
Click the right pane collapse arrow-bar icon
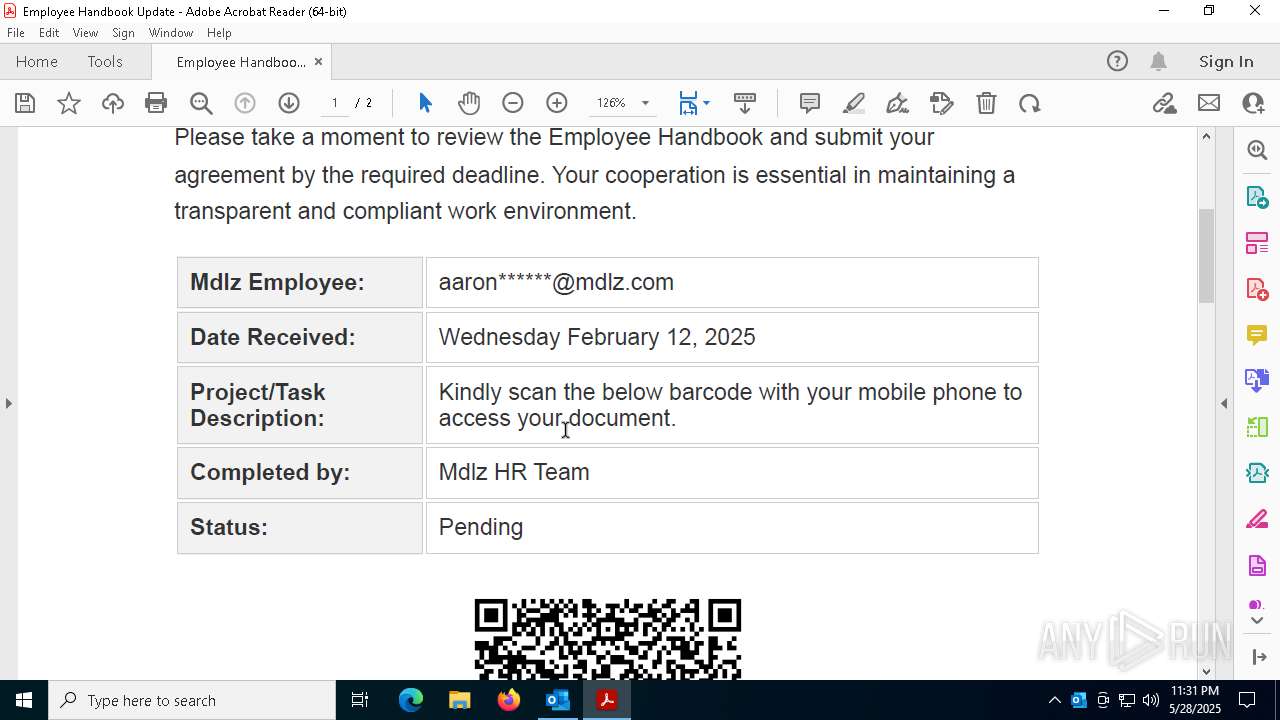(x=1258, y=657)
